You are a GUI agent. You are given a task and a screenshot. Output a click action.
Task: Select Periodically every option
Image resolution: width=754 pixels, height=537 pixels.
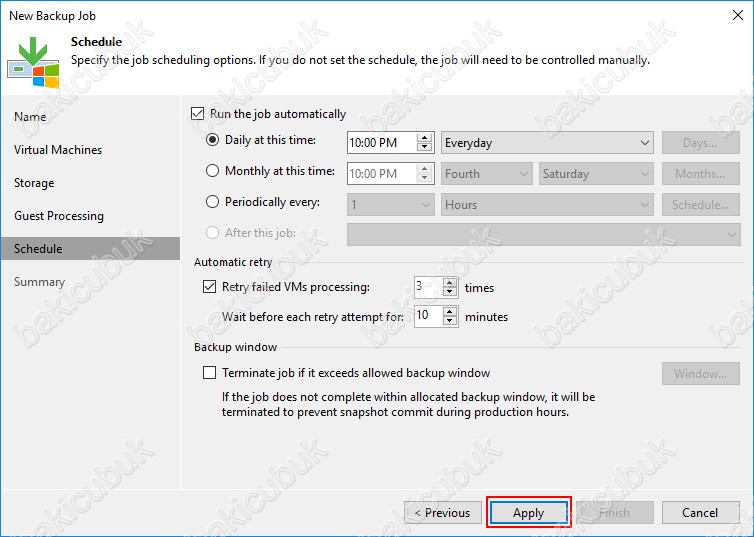click(212, 202)
